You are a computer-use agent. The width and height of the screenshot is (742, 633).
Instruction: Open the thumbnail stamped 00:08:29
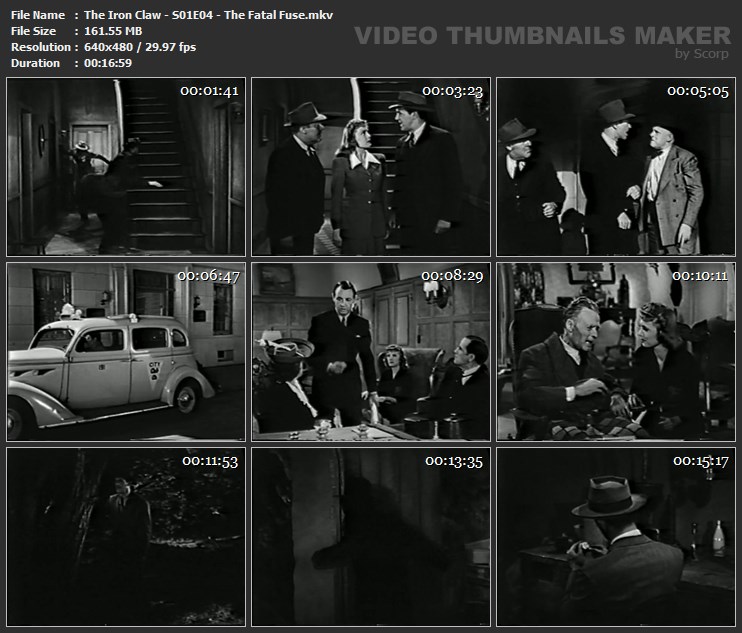pyautogui.click(x=371, y=352)
